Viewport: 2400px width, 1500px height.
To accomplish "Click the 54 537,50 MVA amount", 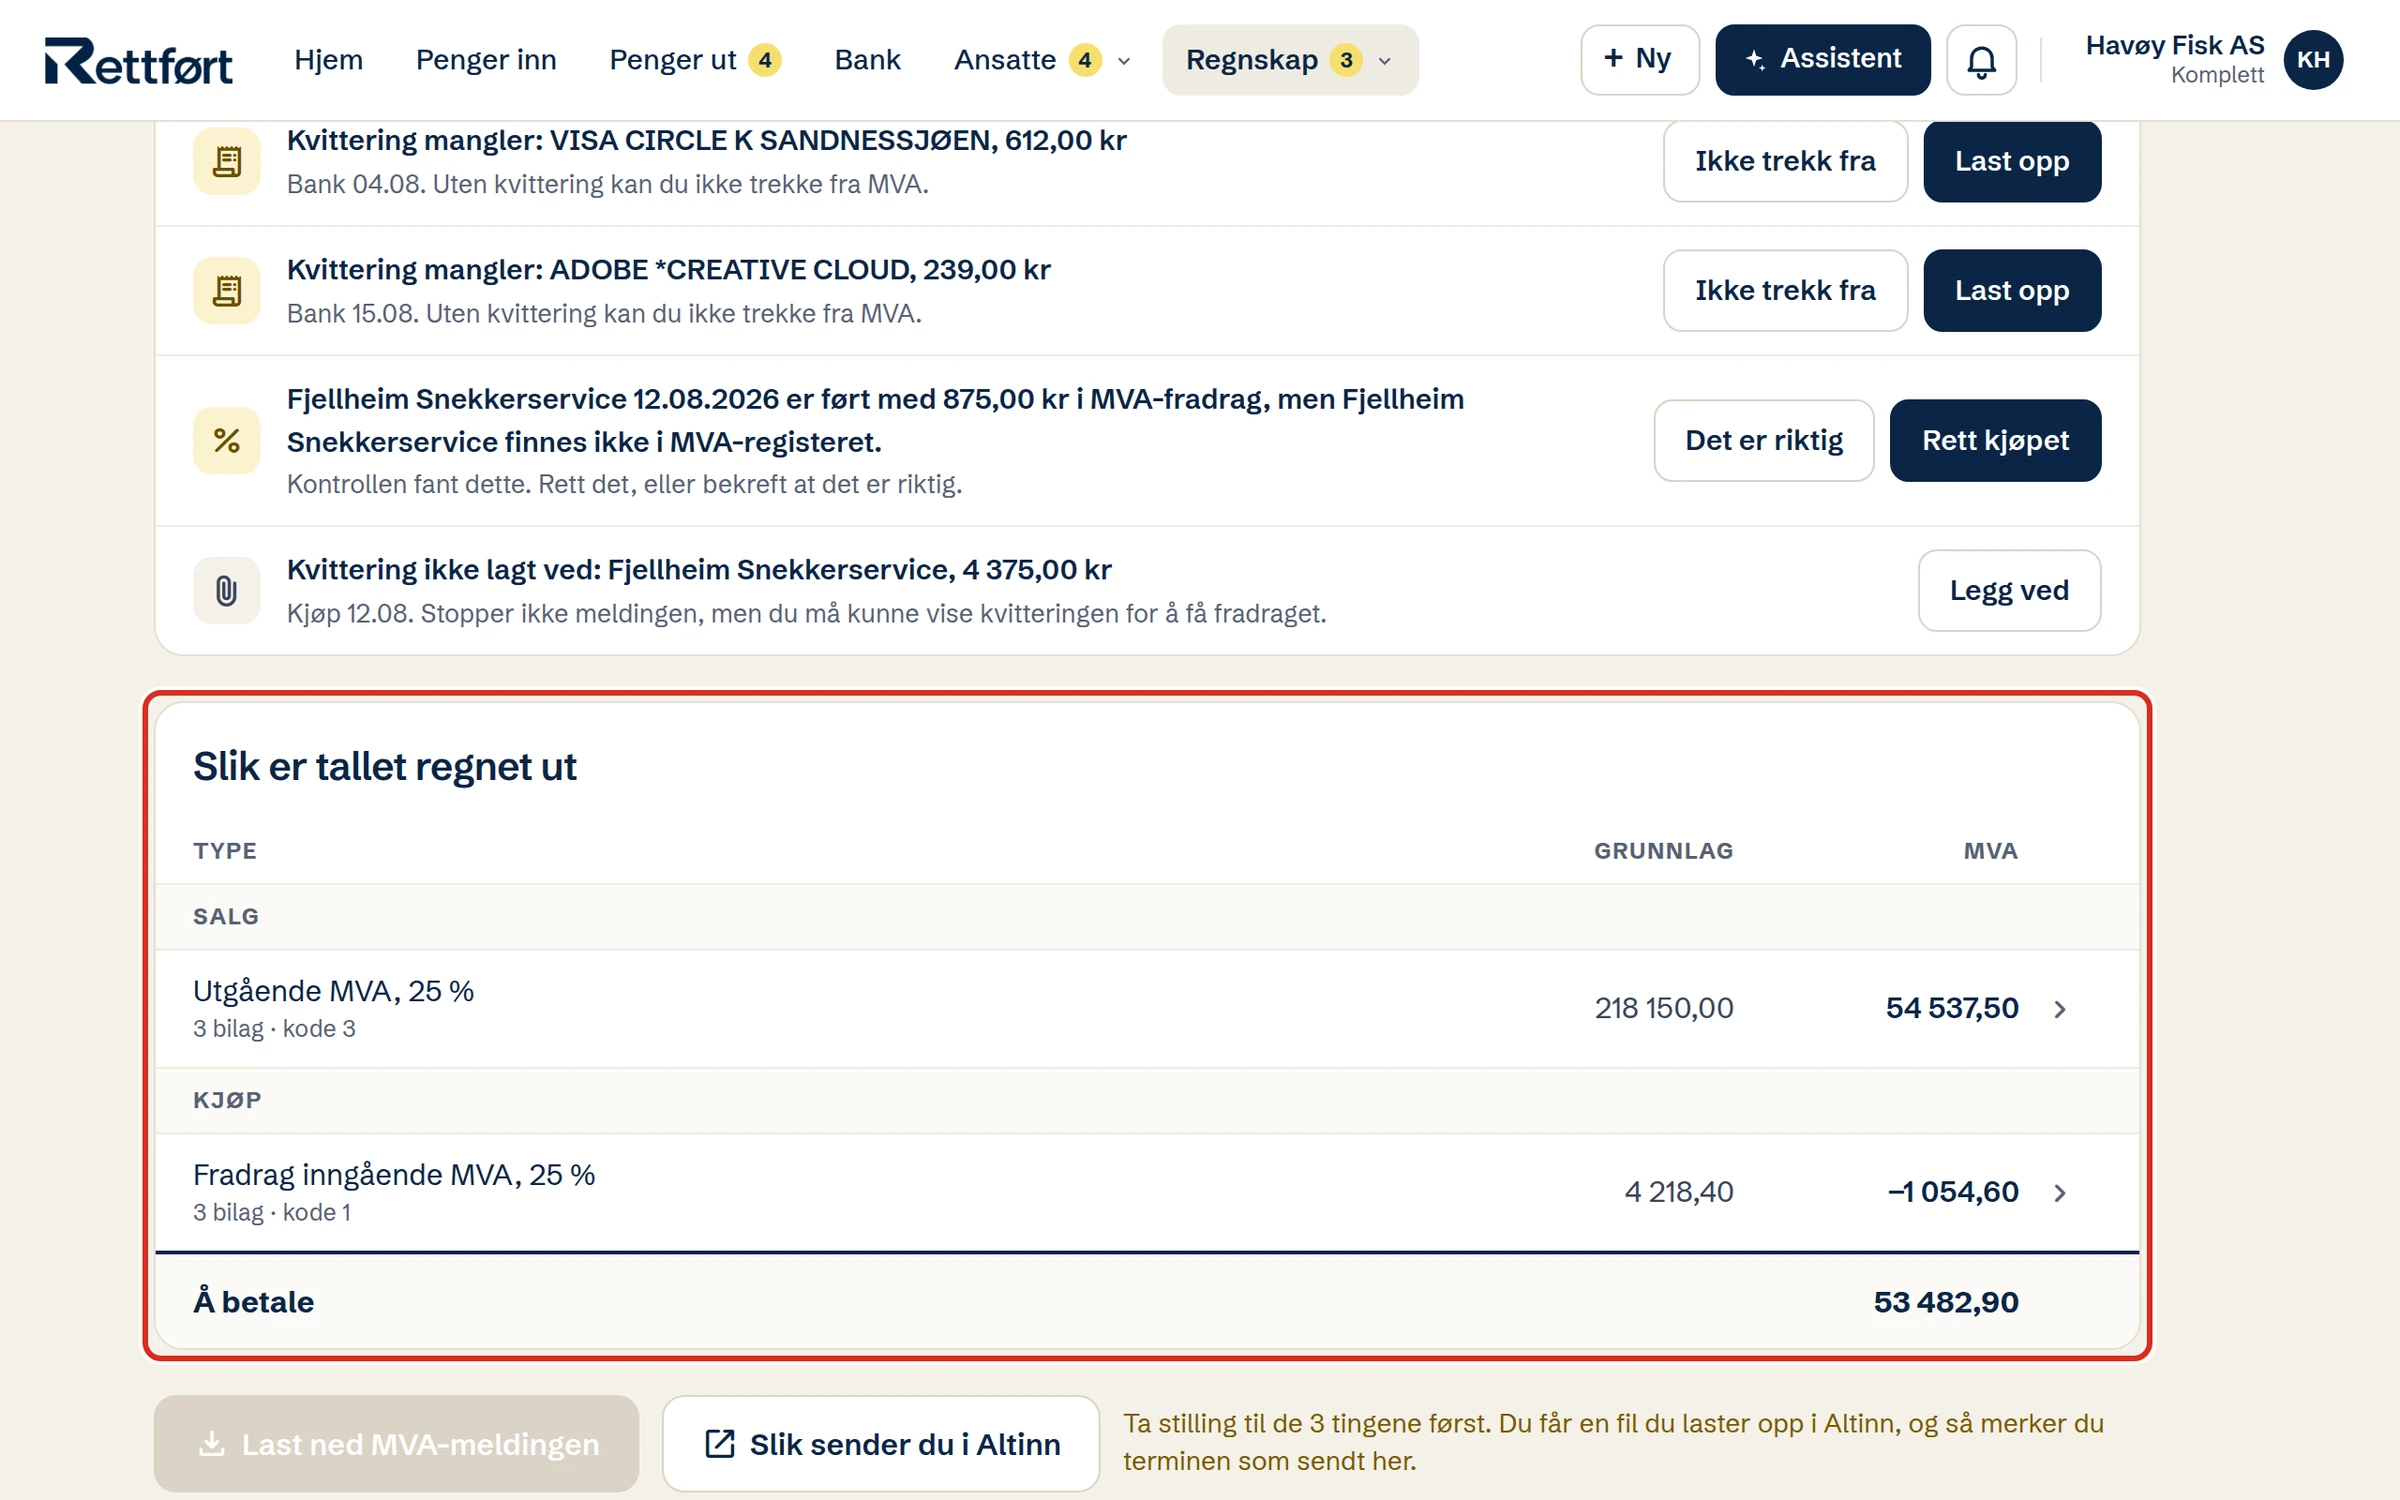I will (1952, 1008).
